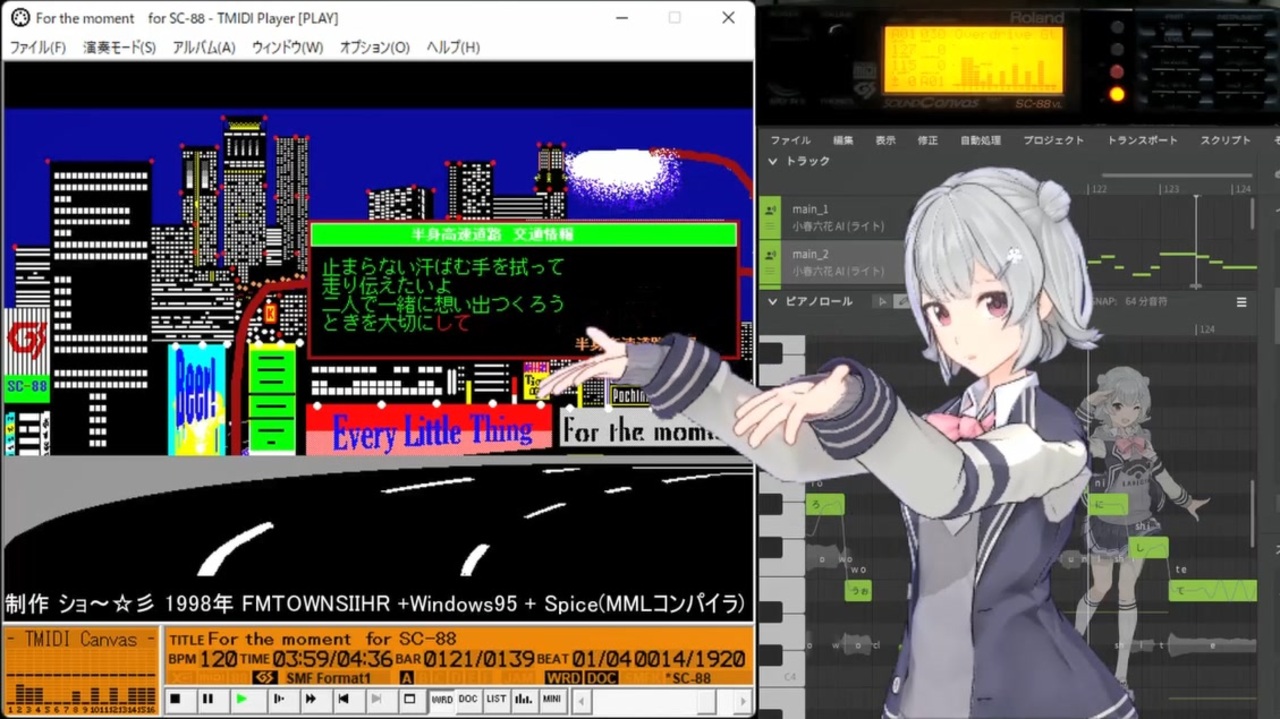Open アルバム(A) menu
Image resolution: width=1280 pixels, height=719 pixels.
click(x=203, y=47)
